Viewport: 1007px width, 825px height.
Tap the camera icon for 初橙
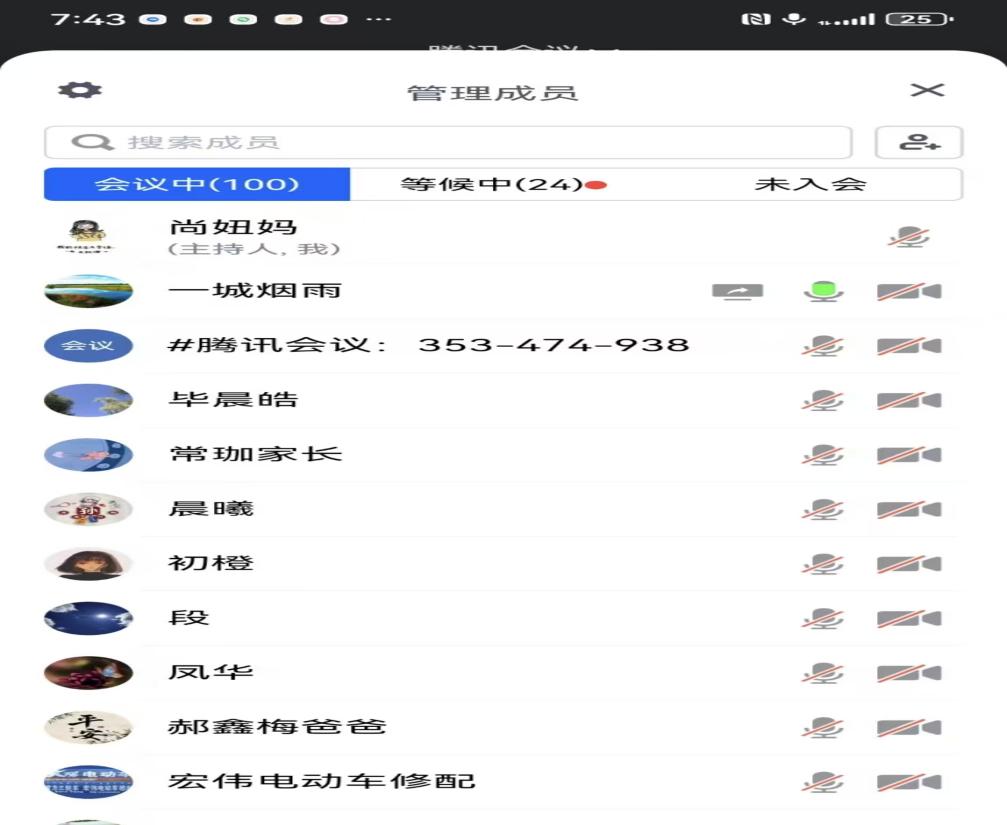(909, 564)
